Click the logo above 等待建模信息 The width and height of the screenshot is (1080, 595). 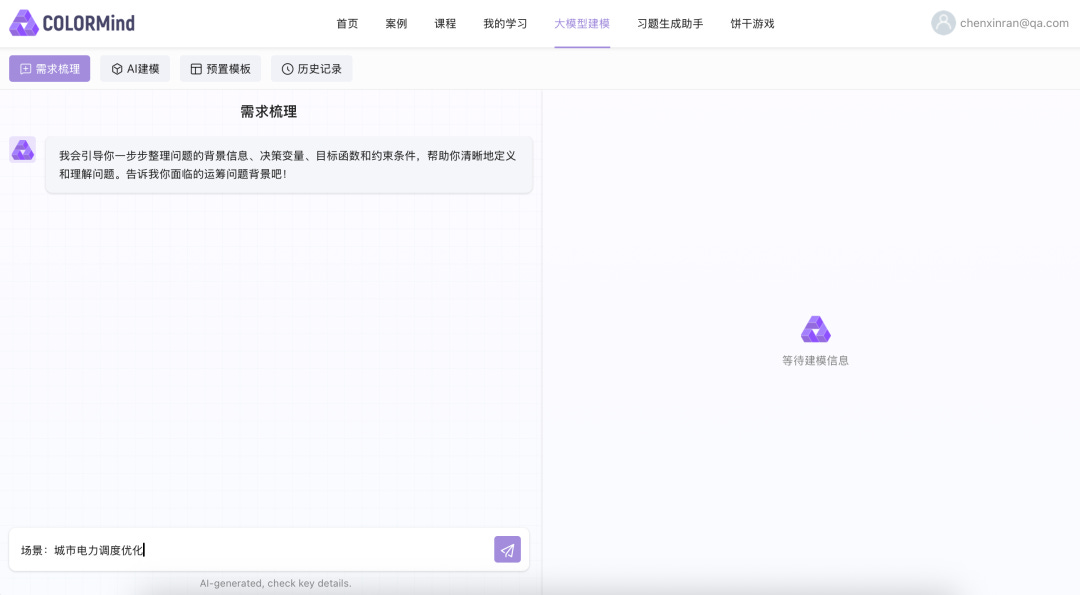click(816, 329)
